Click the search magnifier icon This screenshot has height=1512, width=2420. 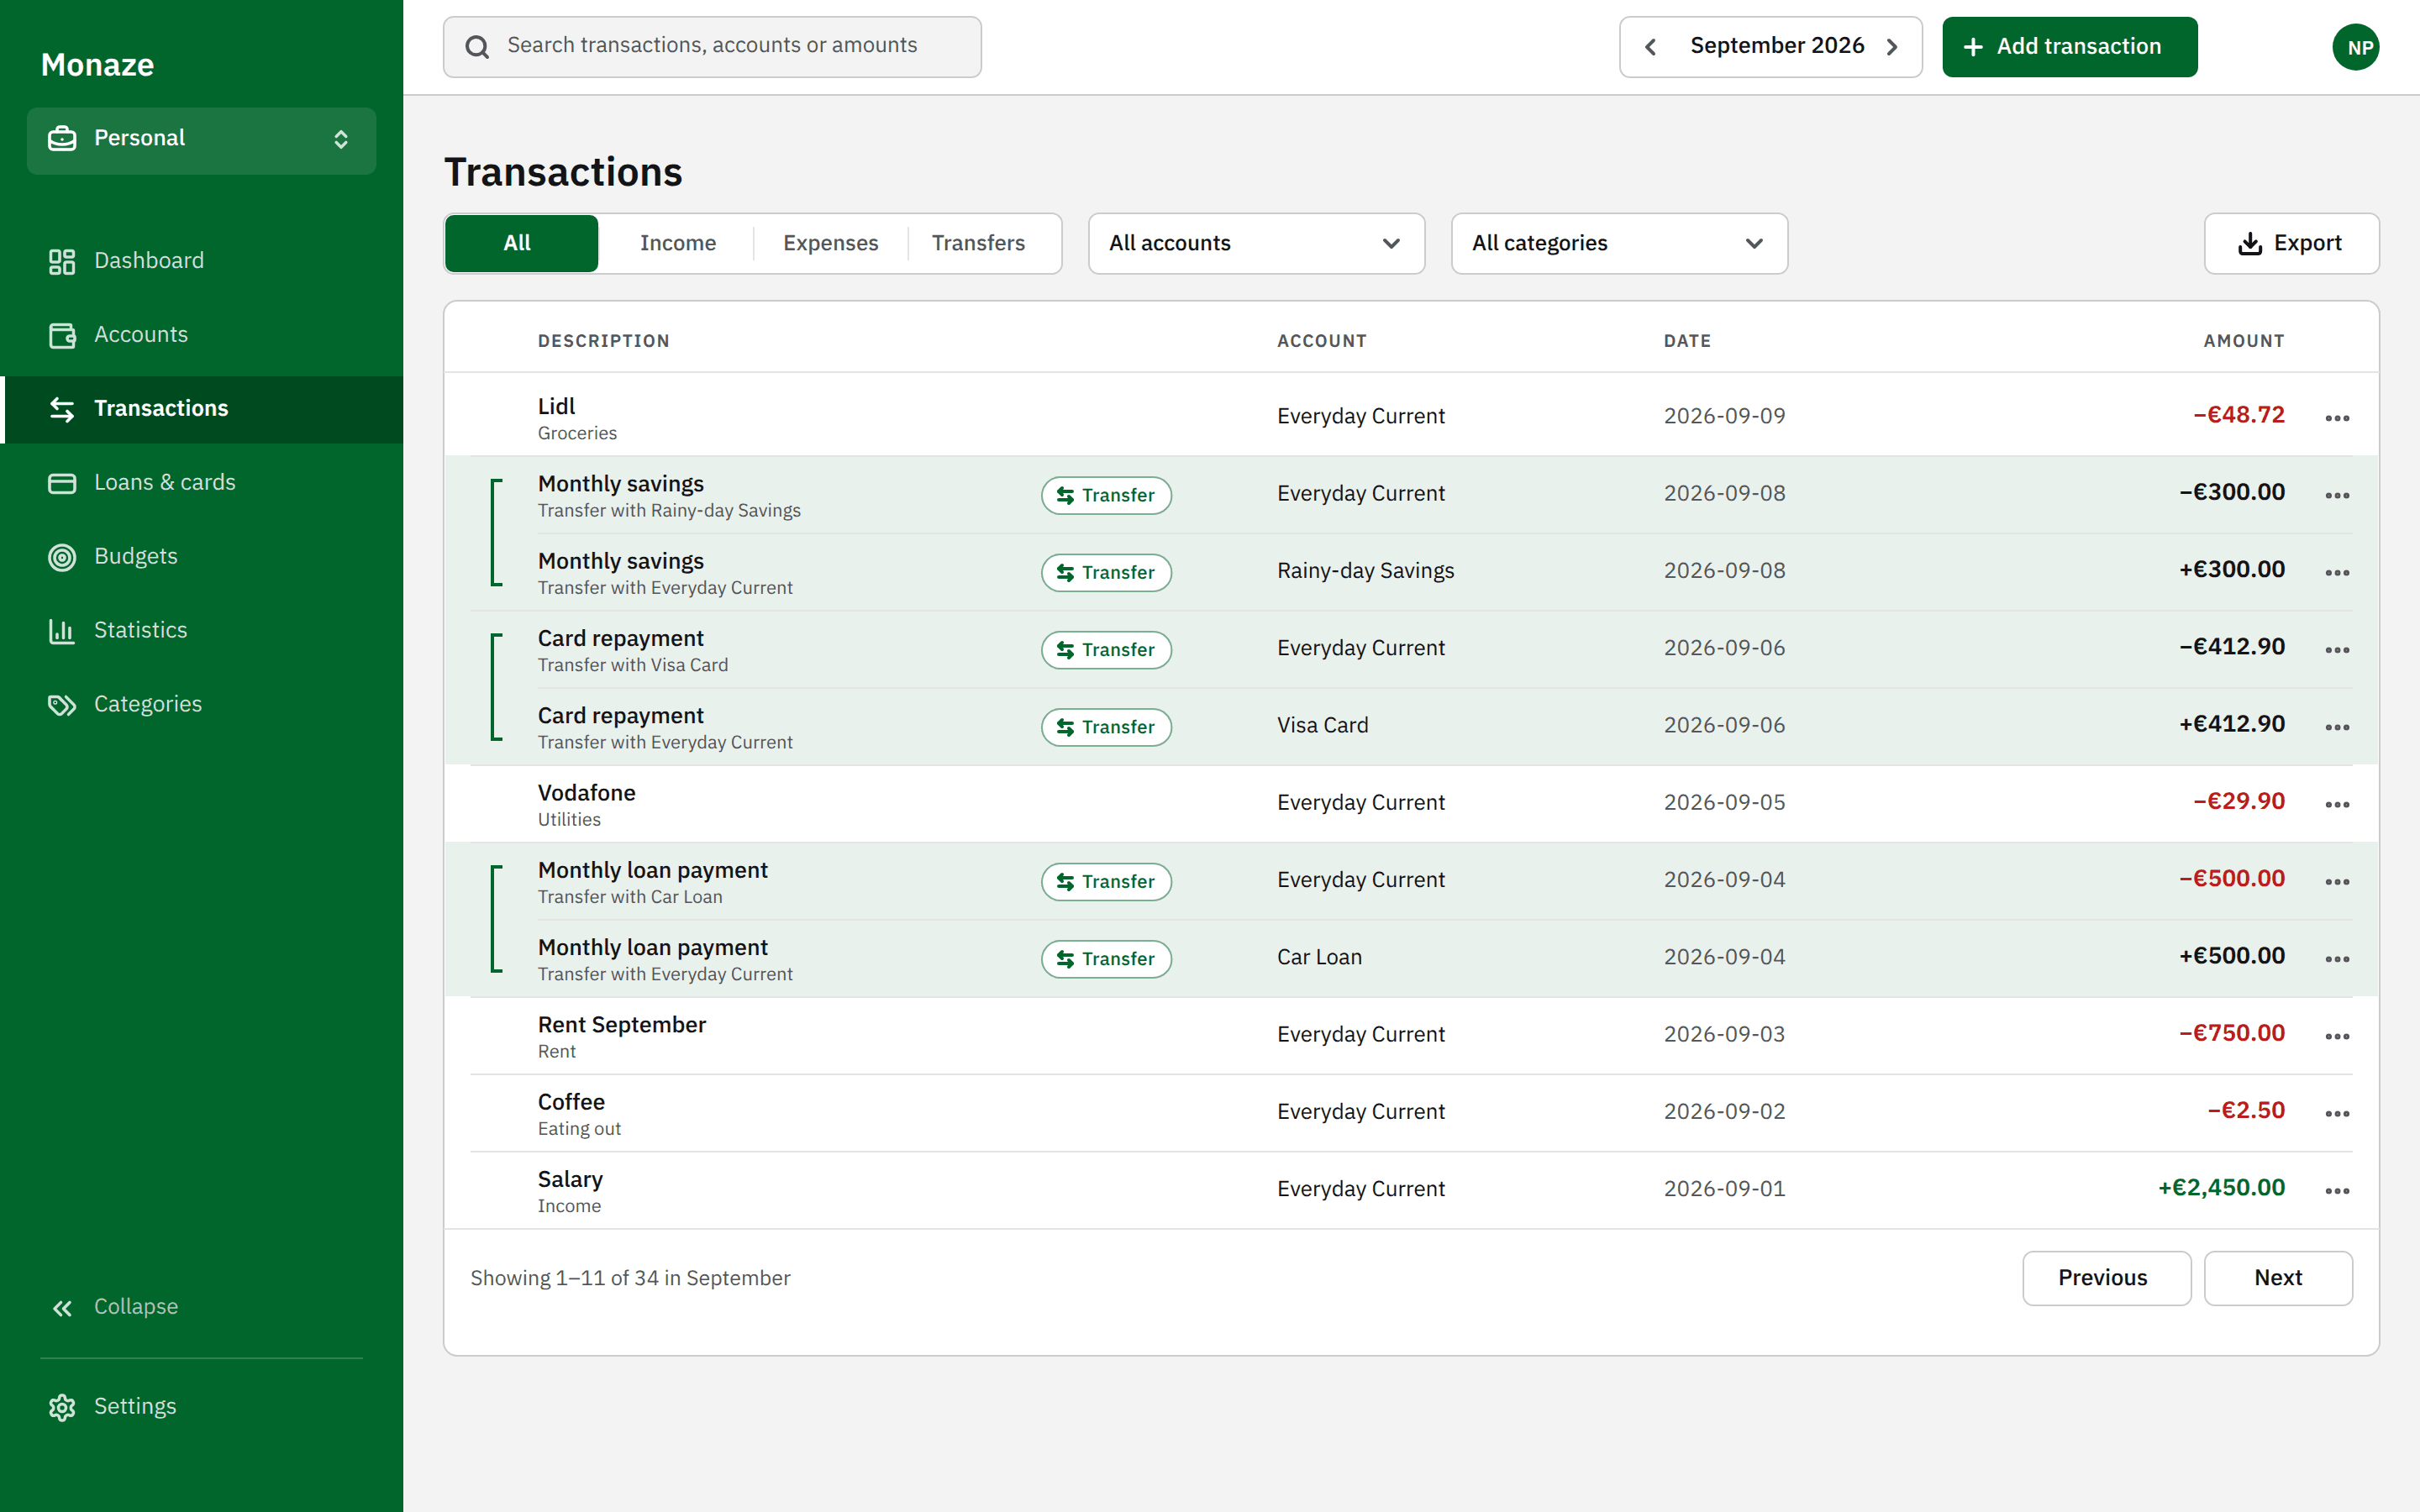point(477,47)
